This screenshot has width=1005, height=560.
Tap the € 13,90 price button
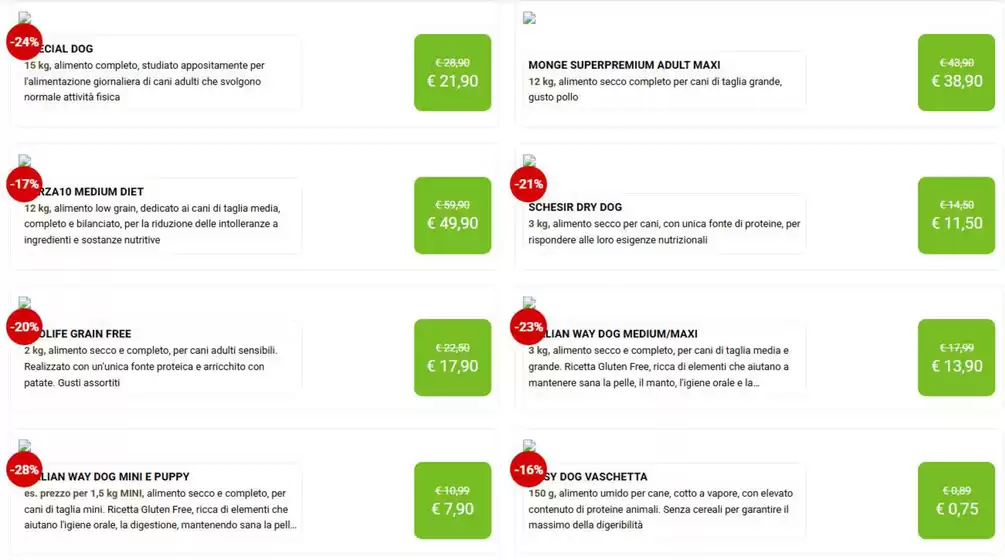[x=956, y=358]
